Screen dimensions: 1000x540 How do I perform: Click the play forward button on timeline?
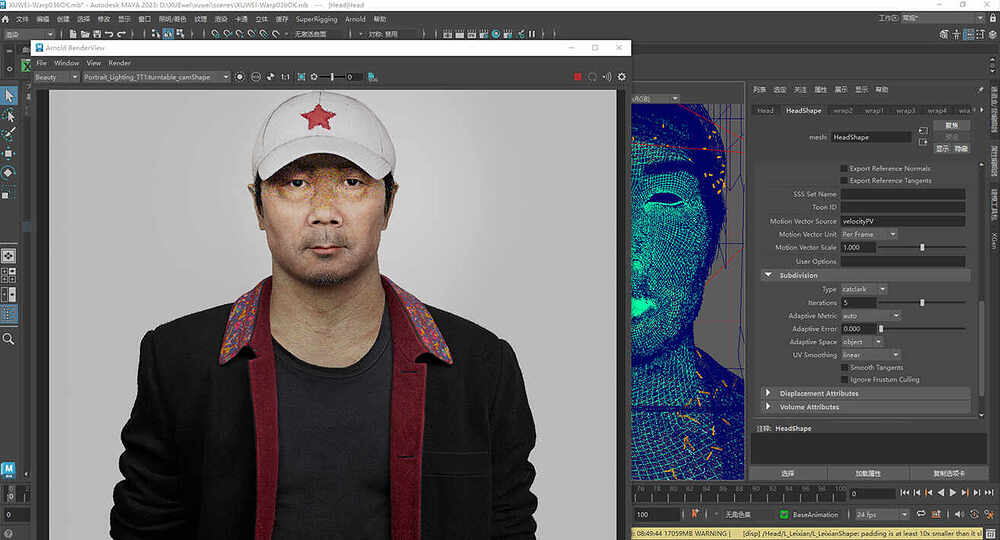click(953, 492)
